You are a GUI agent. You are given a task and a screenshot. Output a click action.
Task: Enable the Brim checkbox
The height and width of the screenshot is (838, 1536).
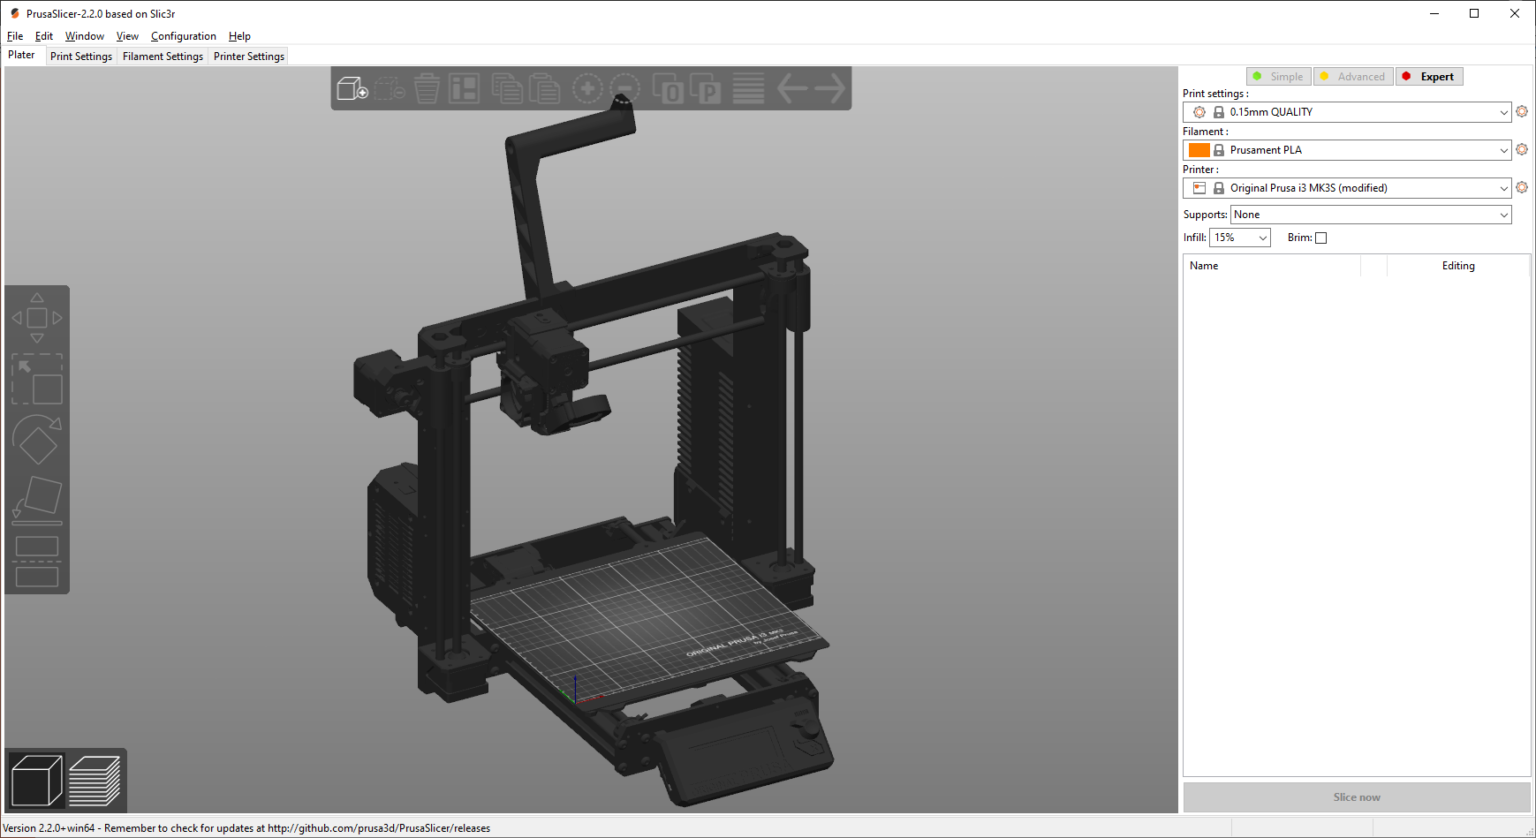[1321, 237]
